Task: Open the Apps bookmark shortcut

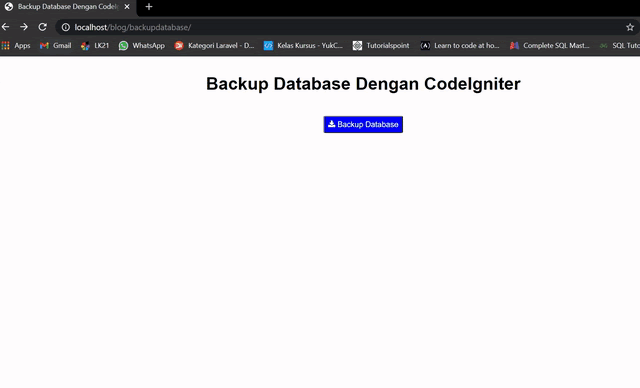Action: tap(16, 46)
